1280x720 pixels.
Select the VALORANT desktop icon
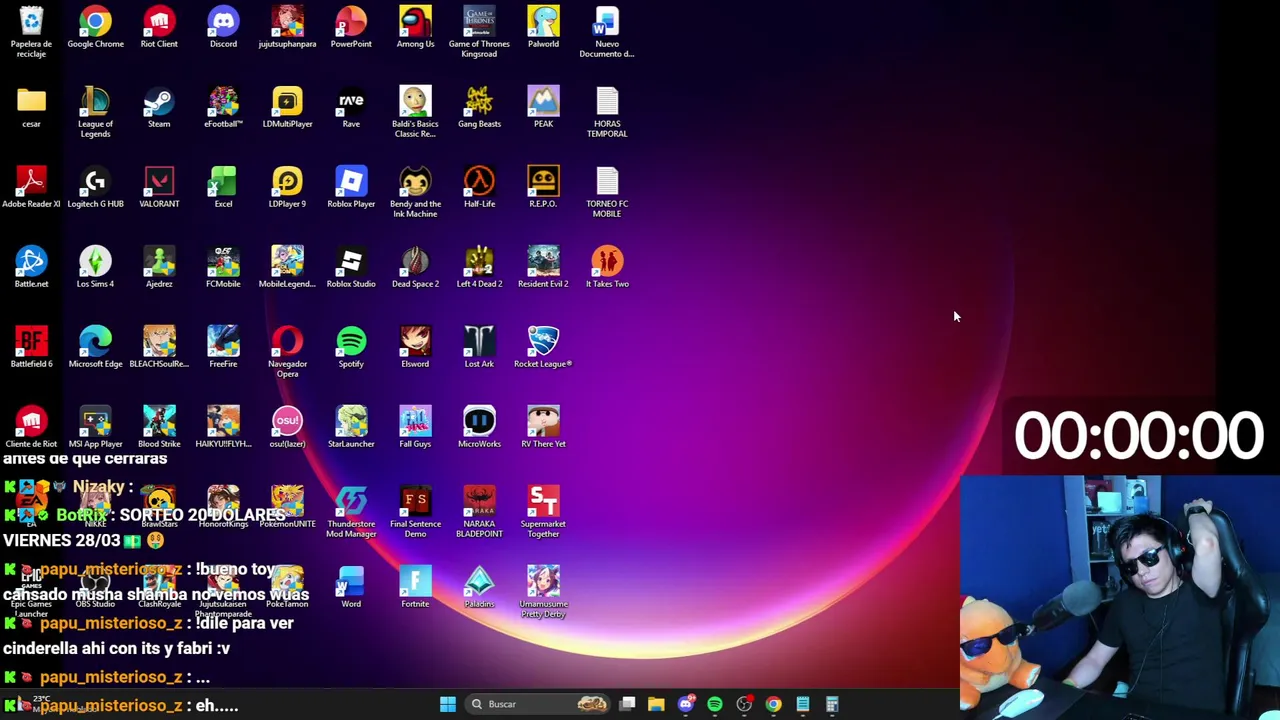(159, 187)
